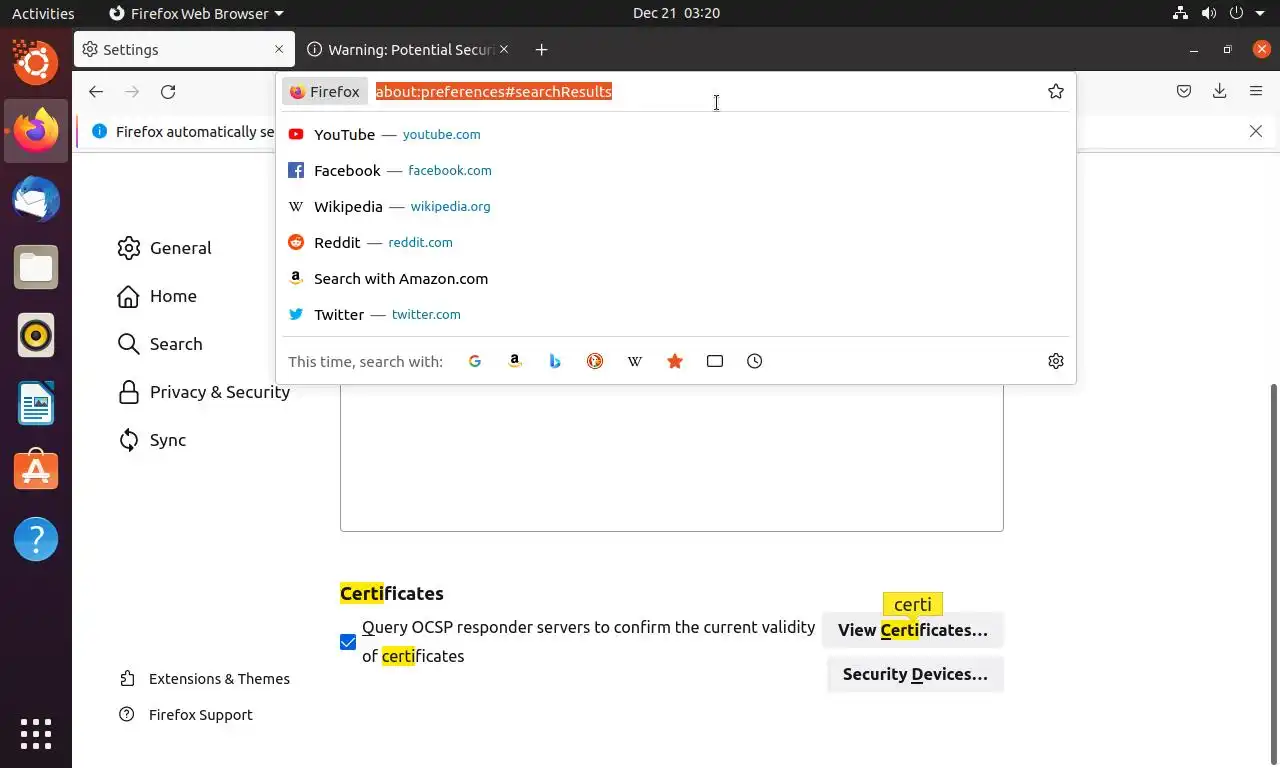
Task: Go back one page
Action: click(x=96, y=91)
